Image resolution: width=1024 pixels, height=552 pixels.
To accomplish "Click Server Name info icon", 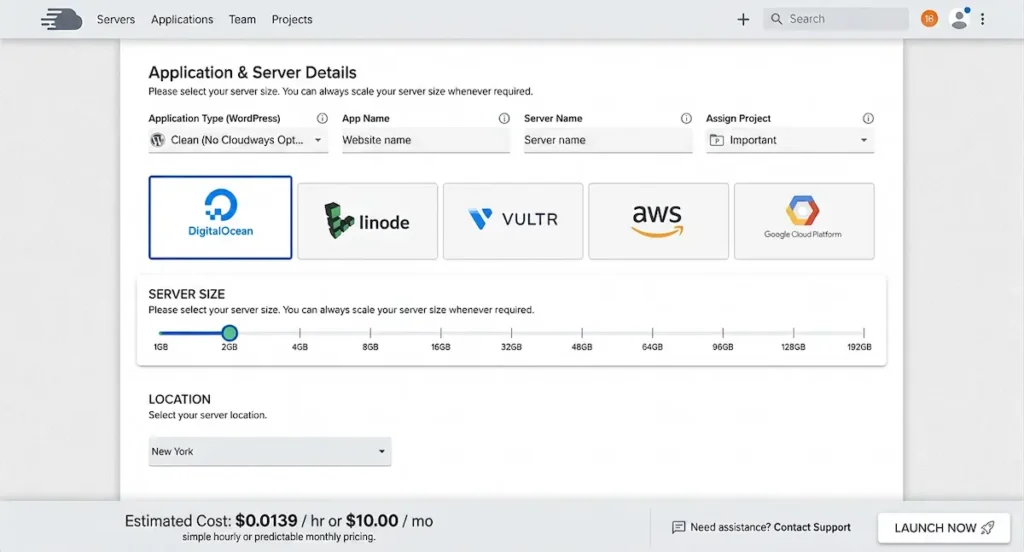I will (x=686, y=118).
